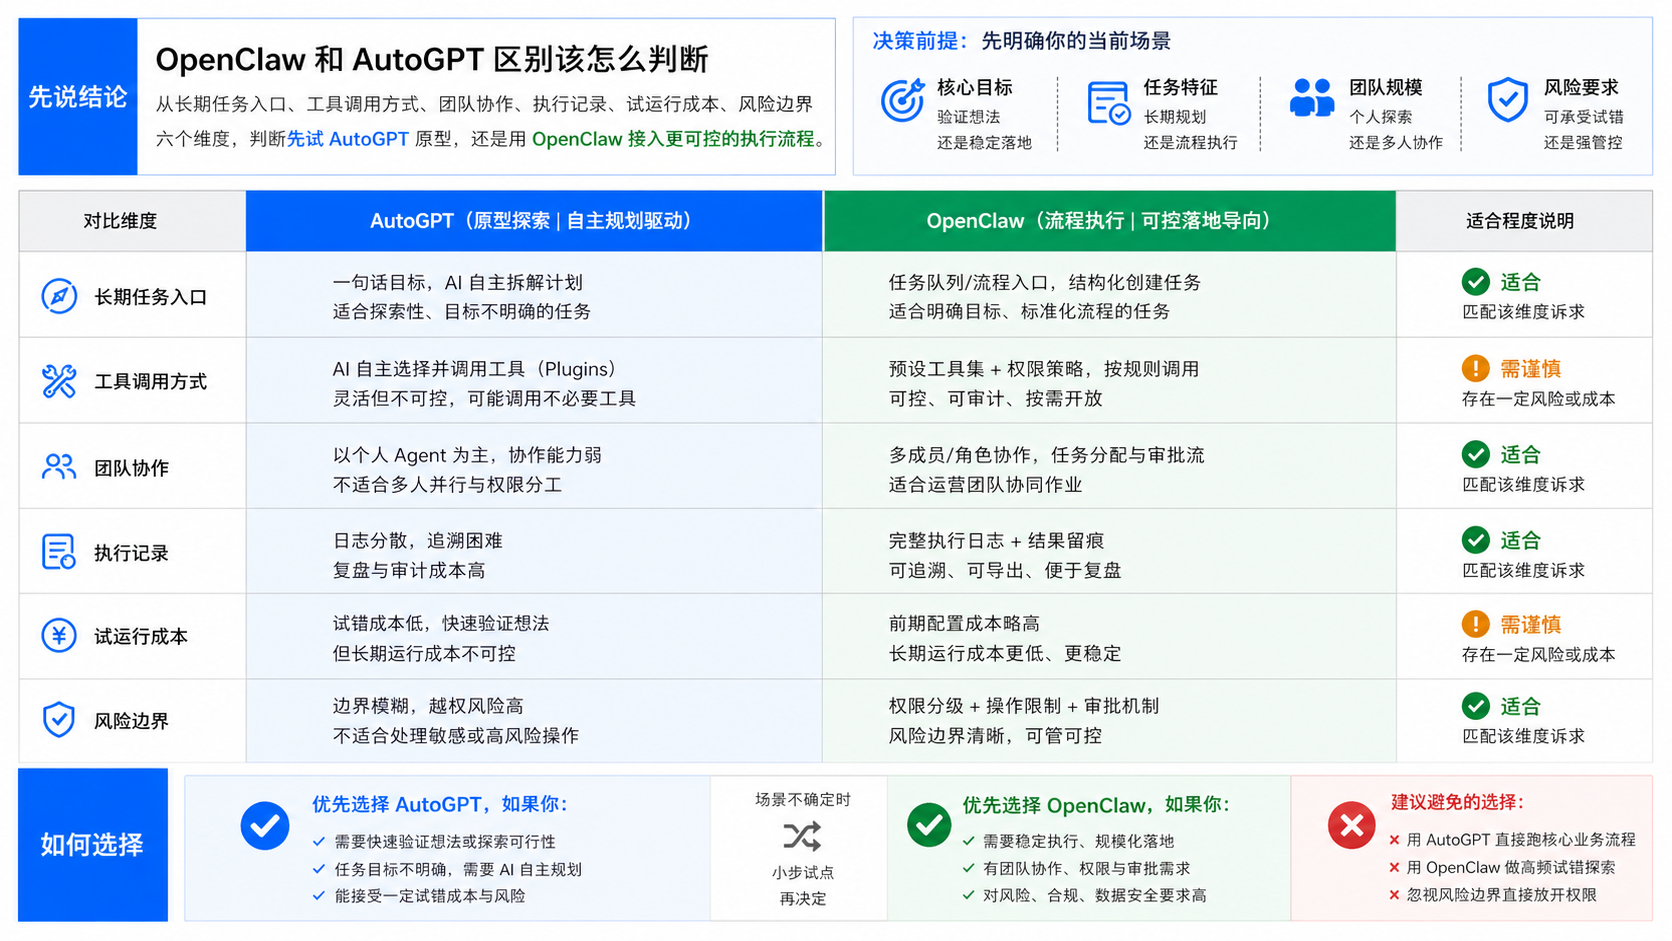Click the text 试错成本低，快速验证想法

pos(441,624)
